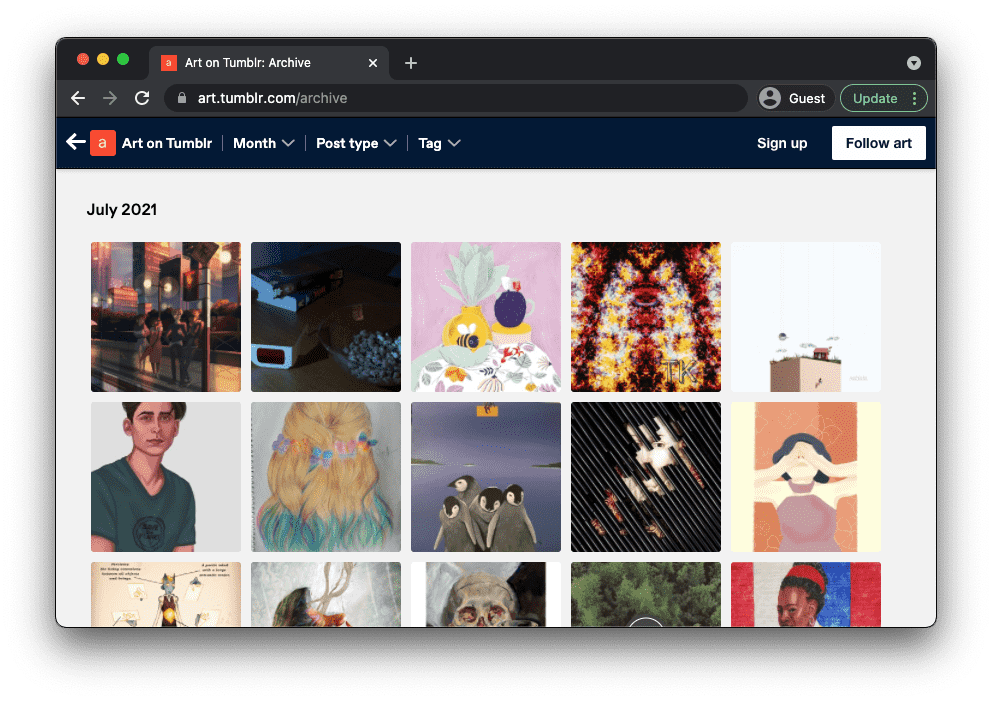Open a new tab with the plus icon
Screen dimensions: 992x701
410,63
